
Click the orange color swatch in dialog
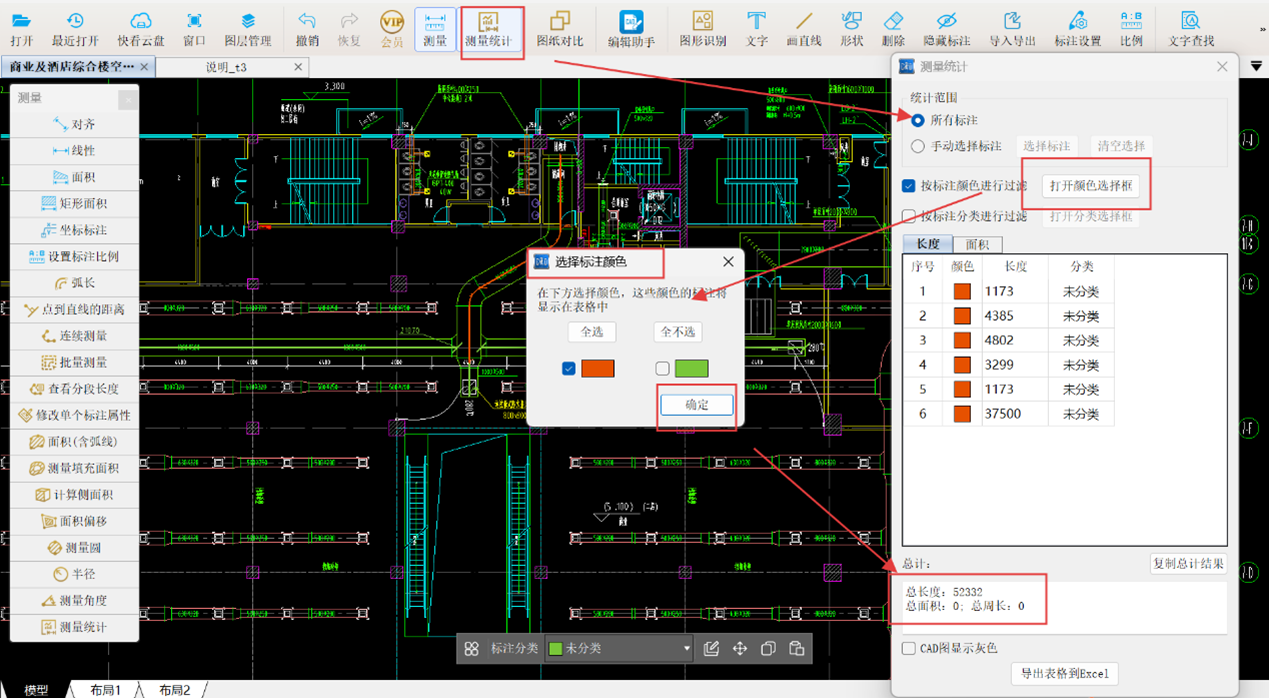598,369
